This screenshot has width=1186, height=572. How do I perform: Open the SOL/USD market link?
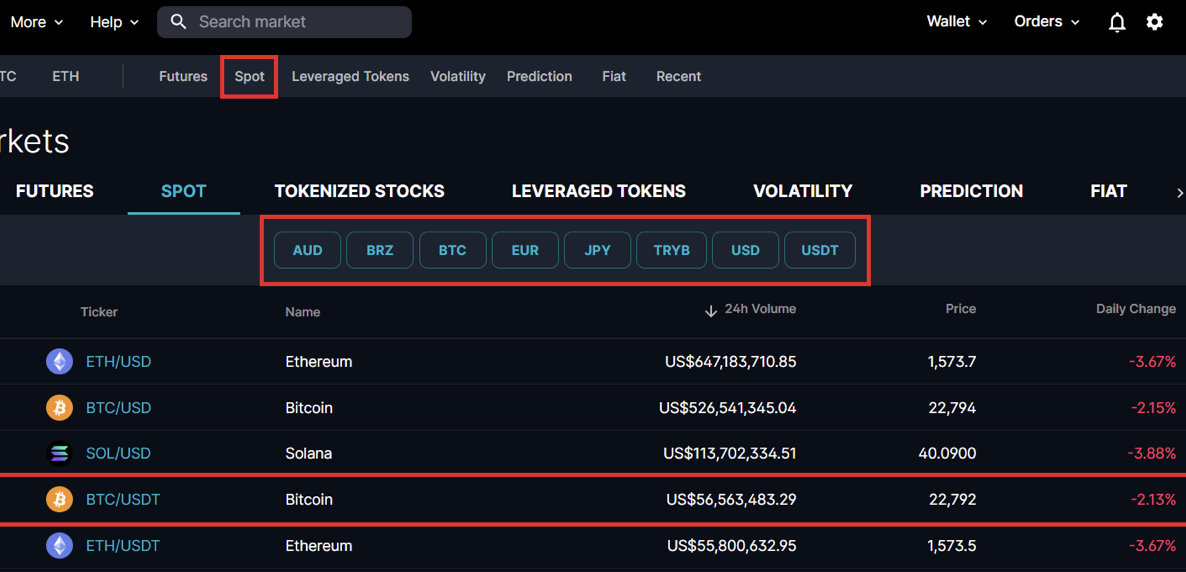118,454
